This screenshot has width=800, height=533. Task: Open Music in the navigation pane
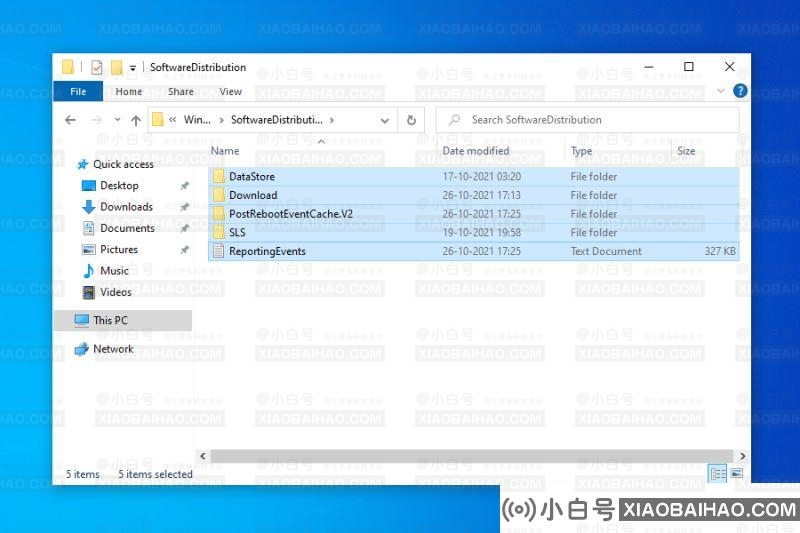pyautogui.click(x=114, y=271)
